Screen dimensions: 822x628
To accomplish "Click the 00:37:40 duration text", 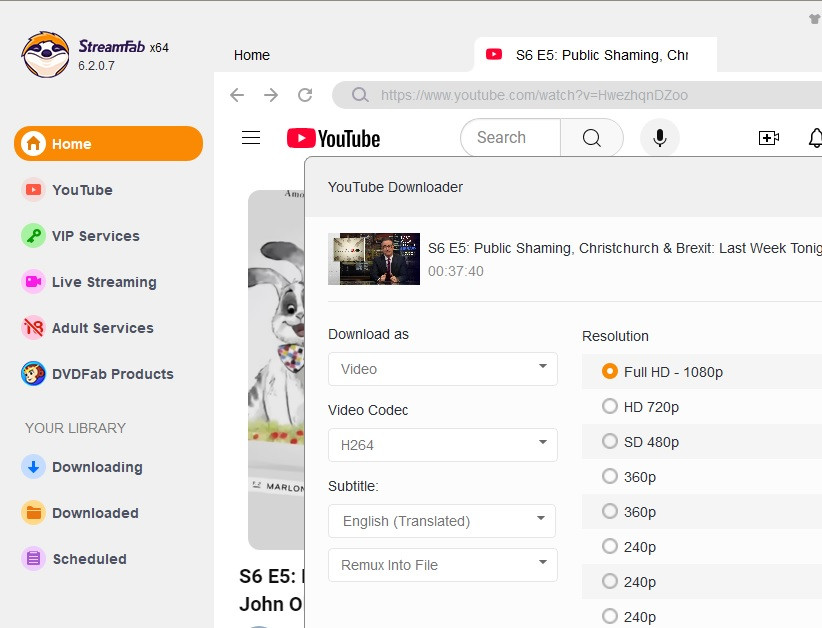I will click(456, 271).
